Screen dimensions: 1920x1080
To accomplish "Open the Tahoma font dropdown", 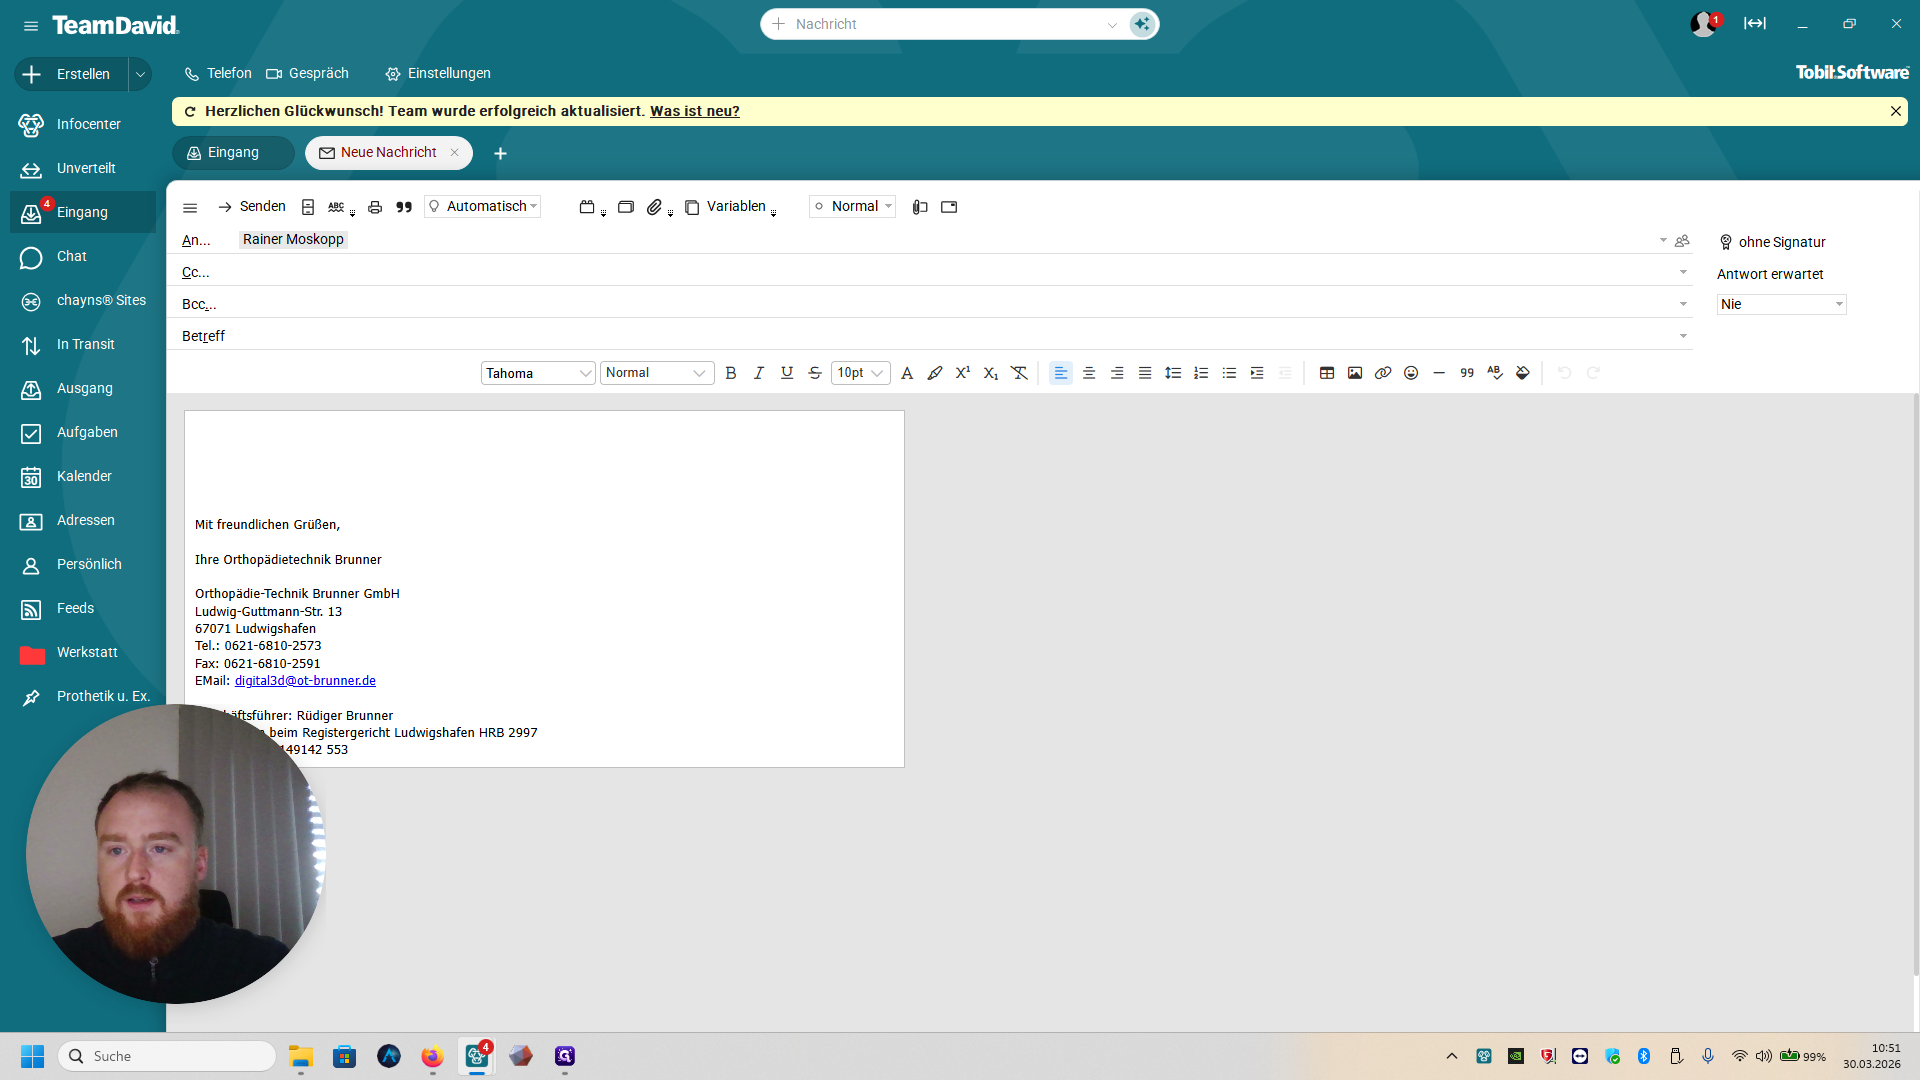I will pos(538,373).
